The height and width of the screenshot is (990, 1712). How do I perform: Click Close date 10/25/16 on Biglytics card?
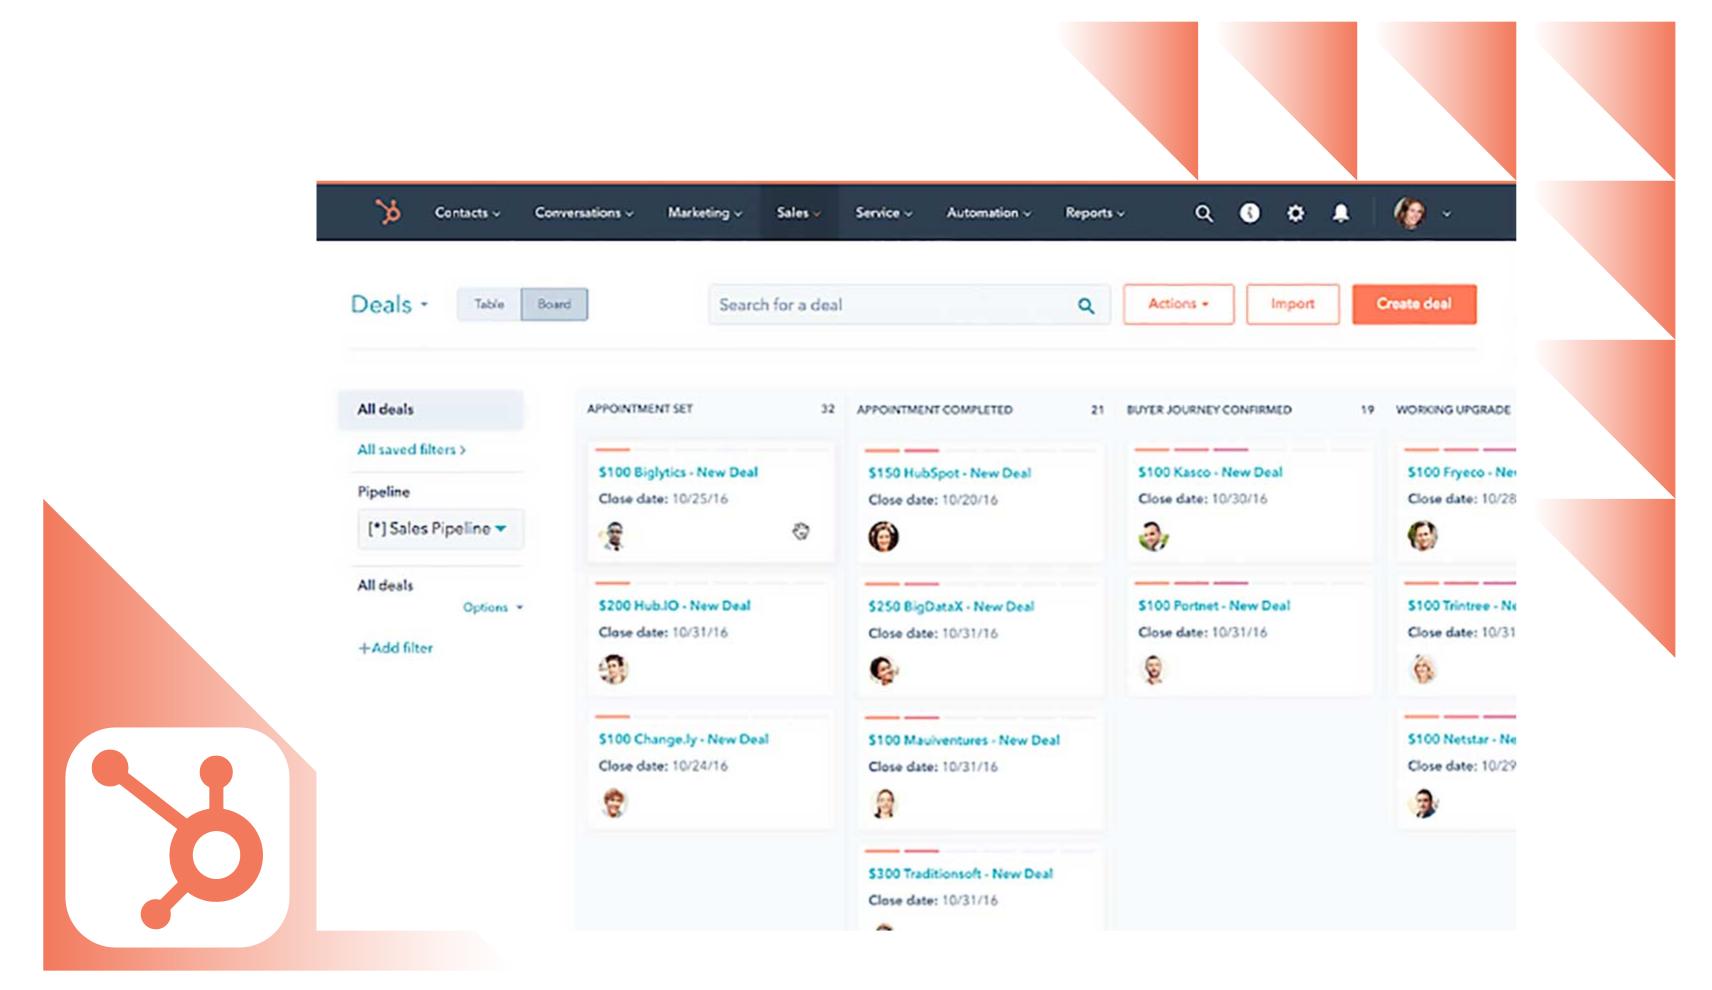coord(663,499)
